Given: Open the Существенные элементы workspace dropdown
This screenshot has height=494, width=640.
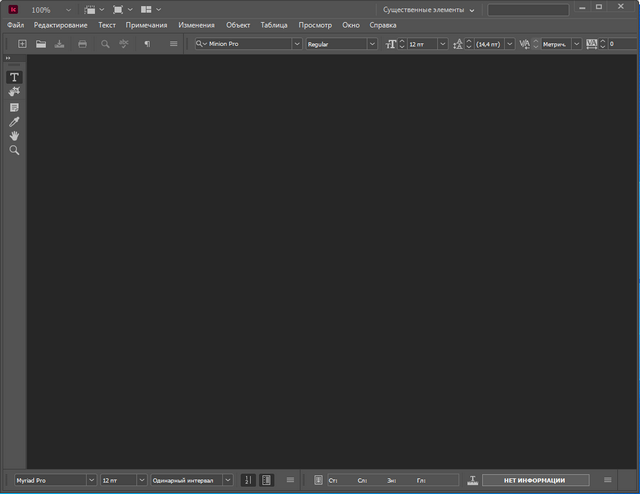Looking at the screenshot, I should (429, 9).
